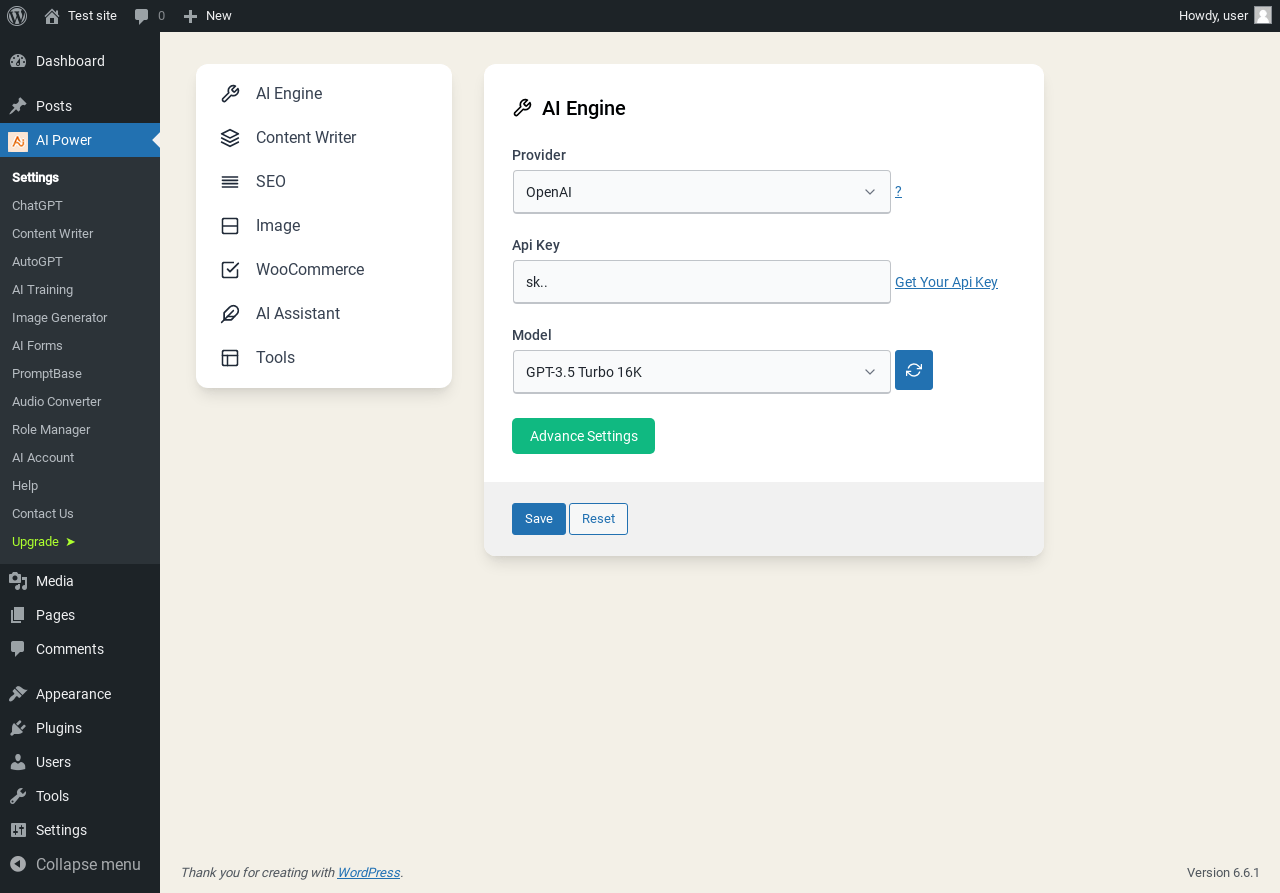Reset the AI Engine settings
This screenshot has width=1280, height=893.
(598, 519)
